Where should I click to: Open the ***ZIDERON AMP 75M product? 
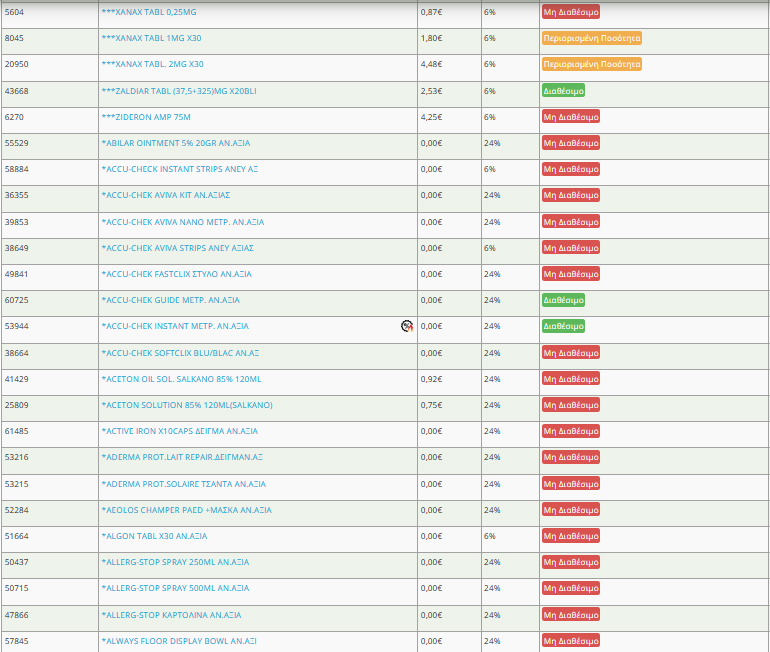coord(146,117)
